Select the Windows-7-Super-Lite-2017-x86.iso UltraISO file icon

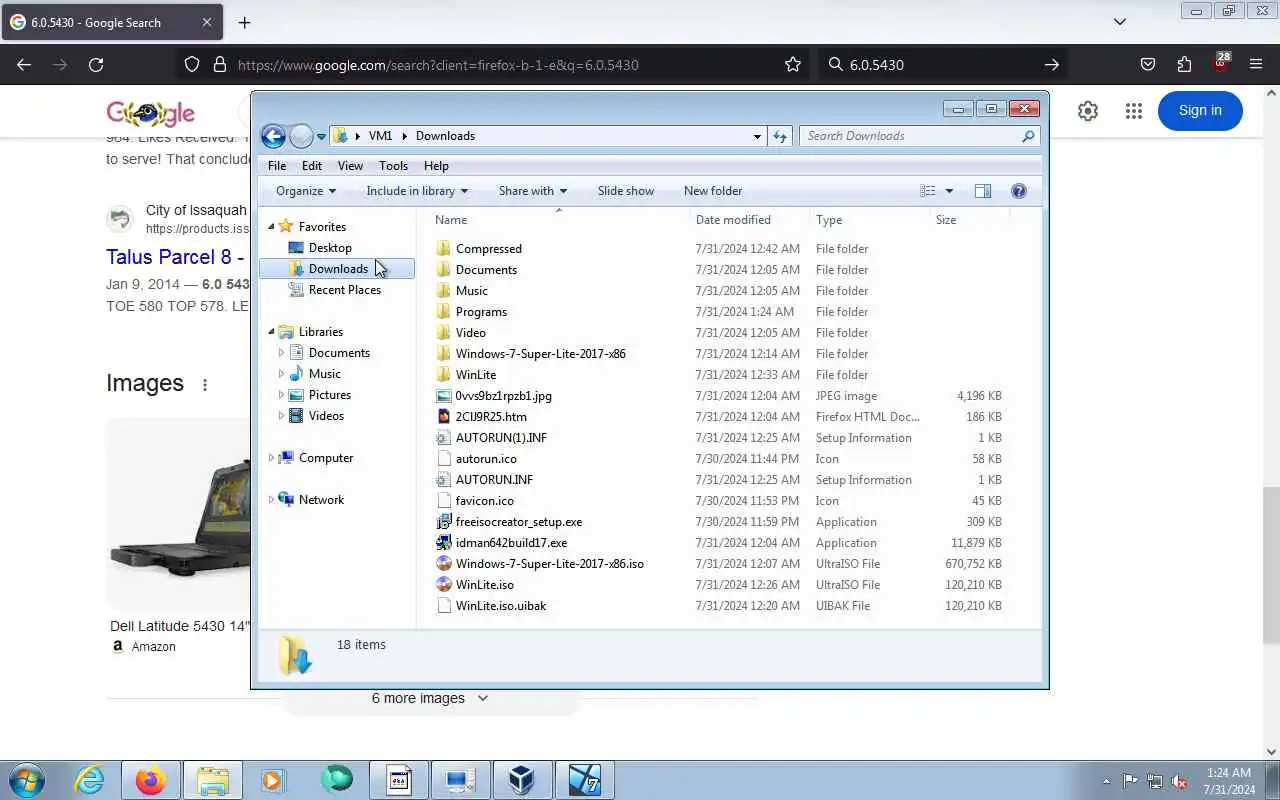[x=444, y=564]
